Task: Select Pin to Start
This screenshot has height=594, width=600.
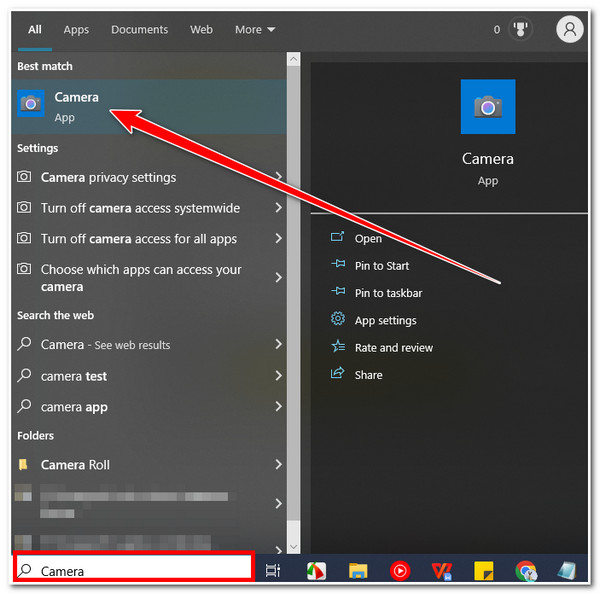Action: [382, 266]
